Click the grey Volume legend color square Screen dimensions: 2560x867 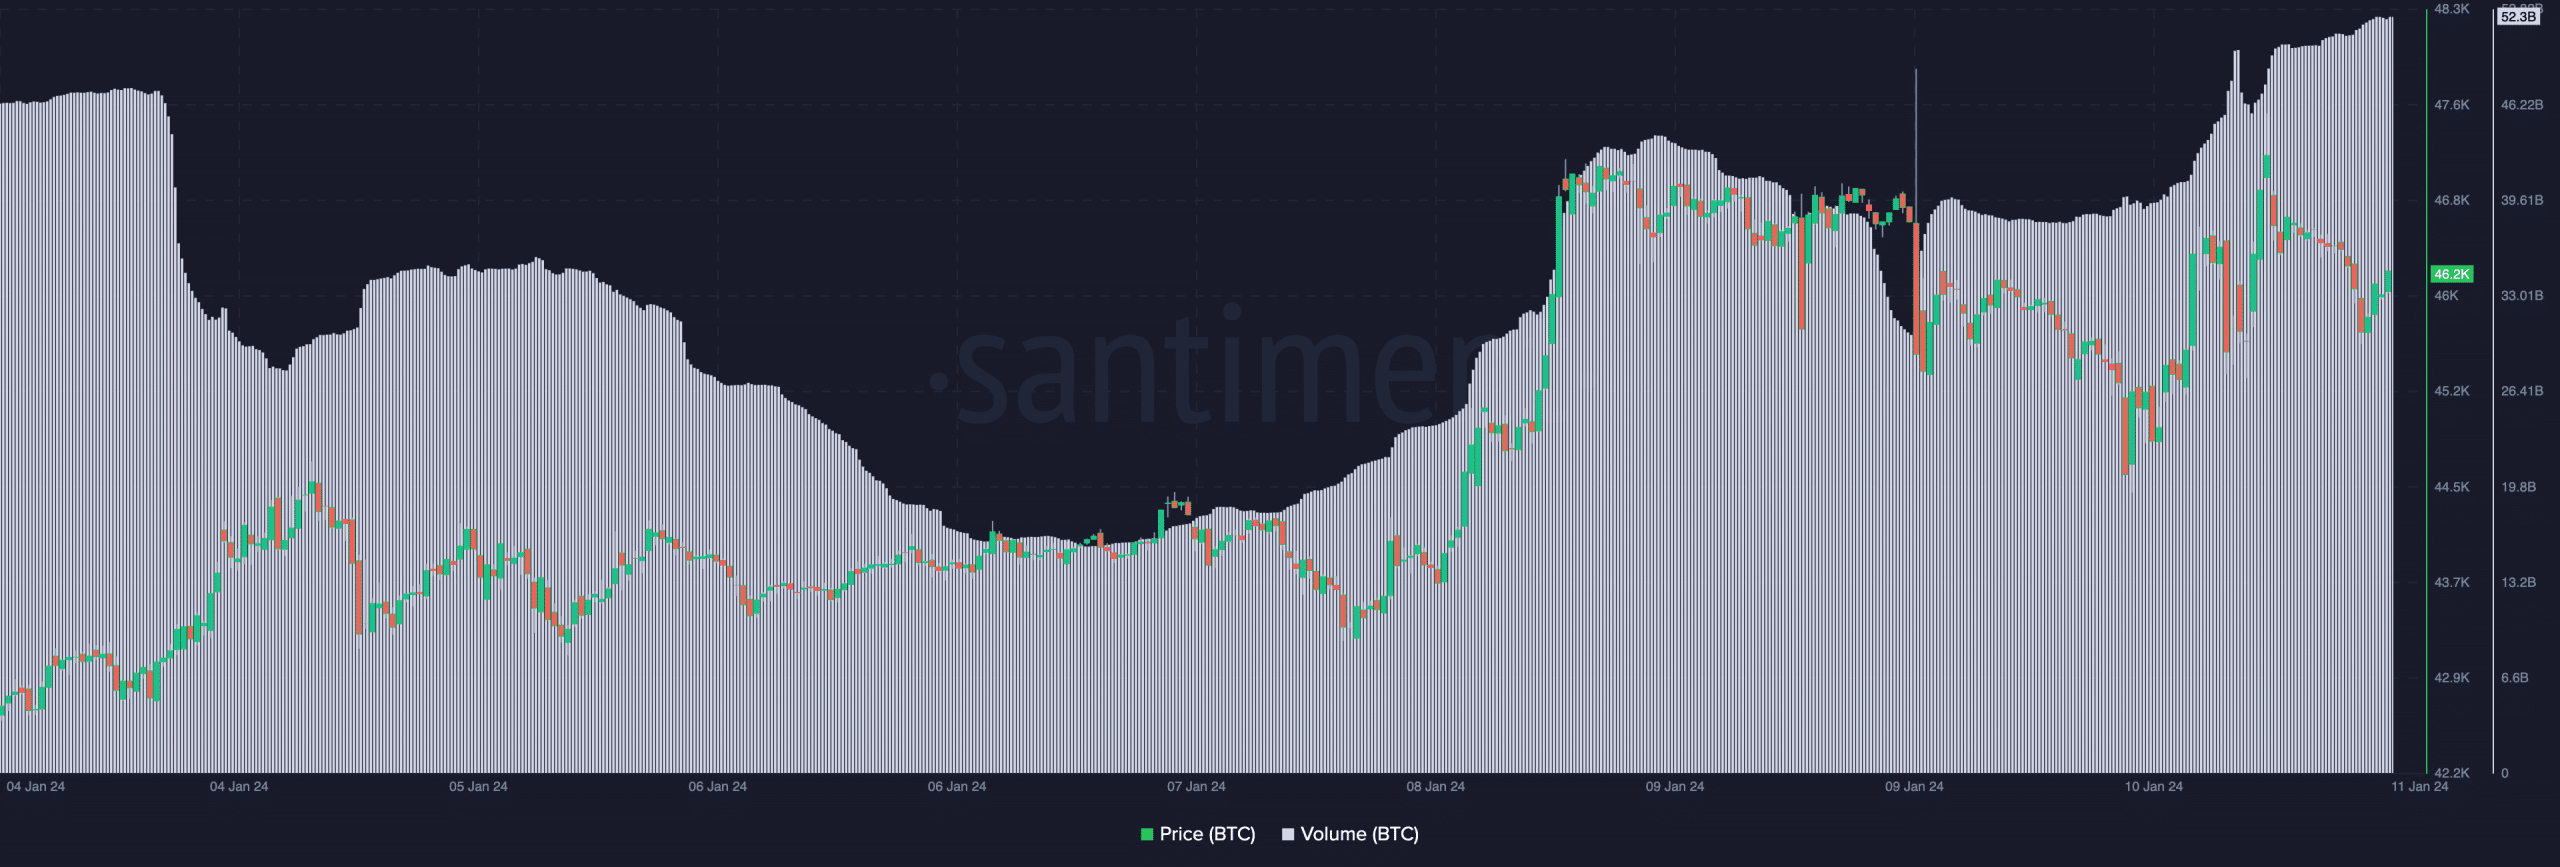click(x=1288, y=834)
